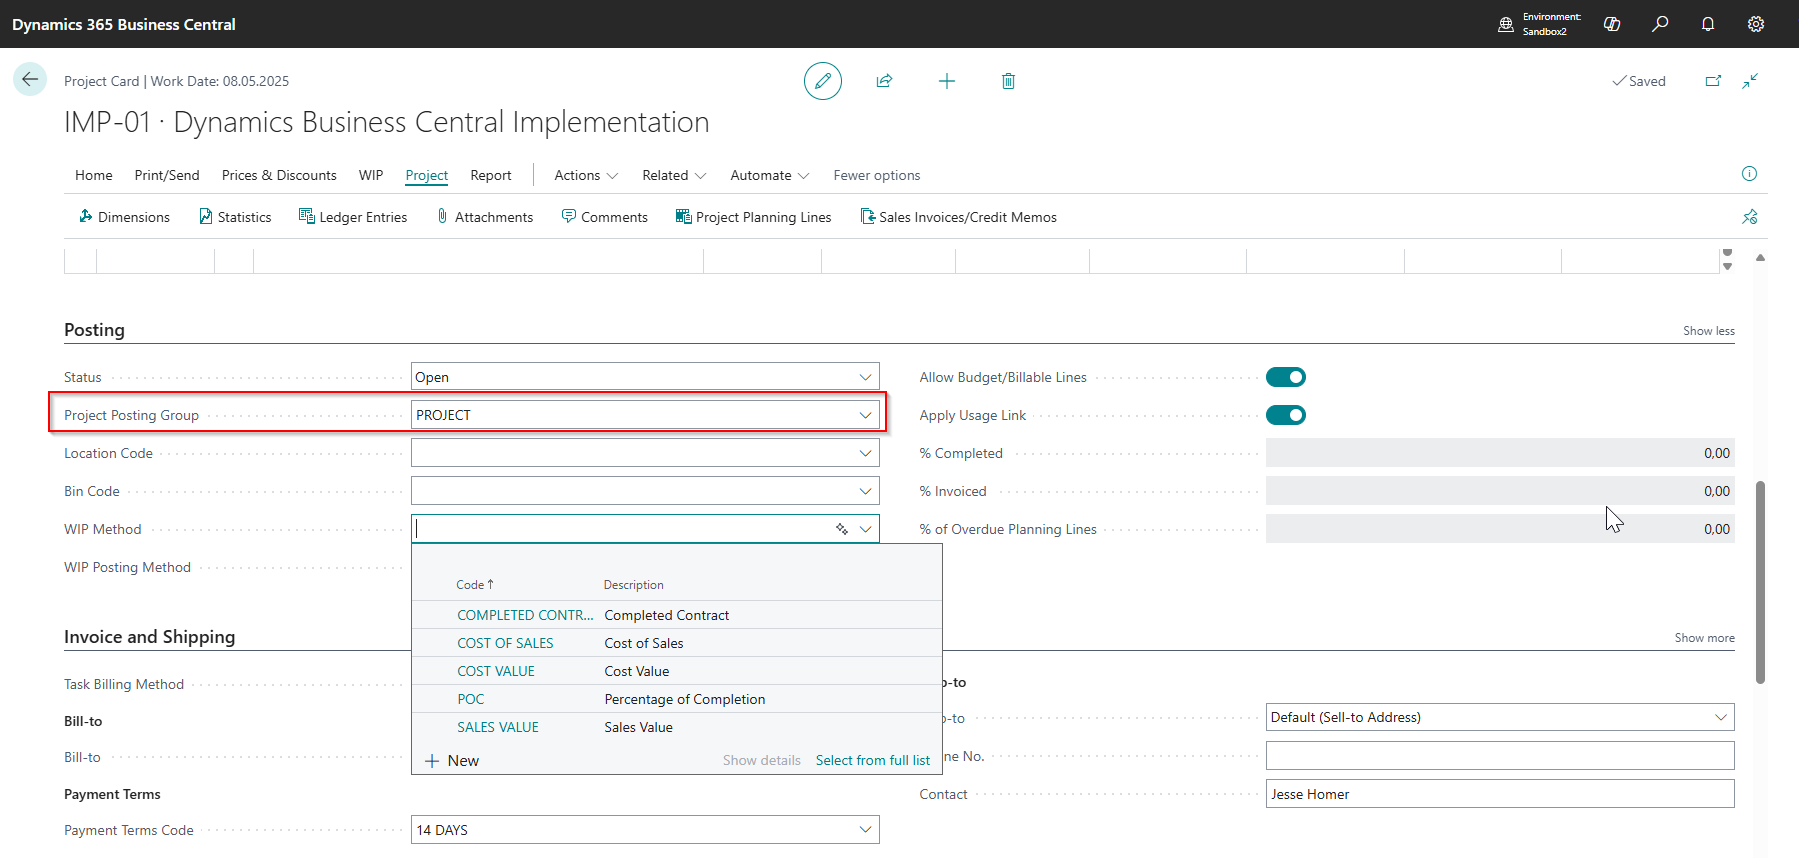
Task: Switch to Report tab
Action: click(x=491, y=175)
